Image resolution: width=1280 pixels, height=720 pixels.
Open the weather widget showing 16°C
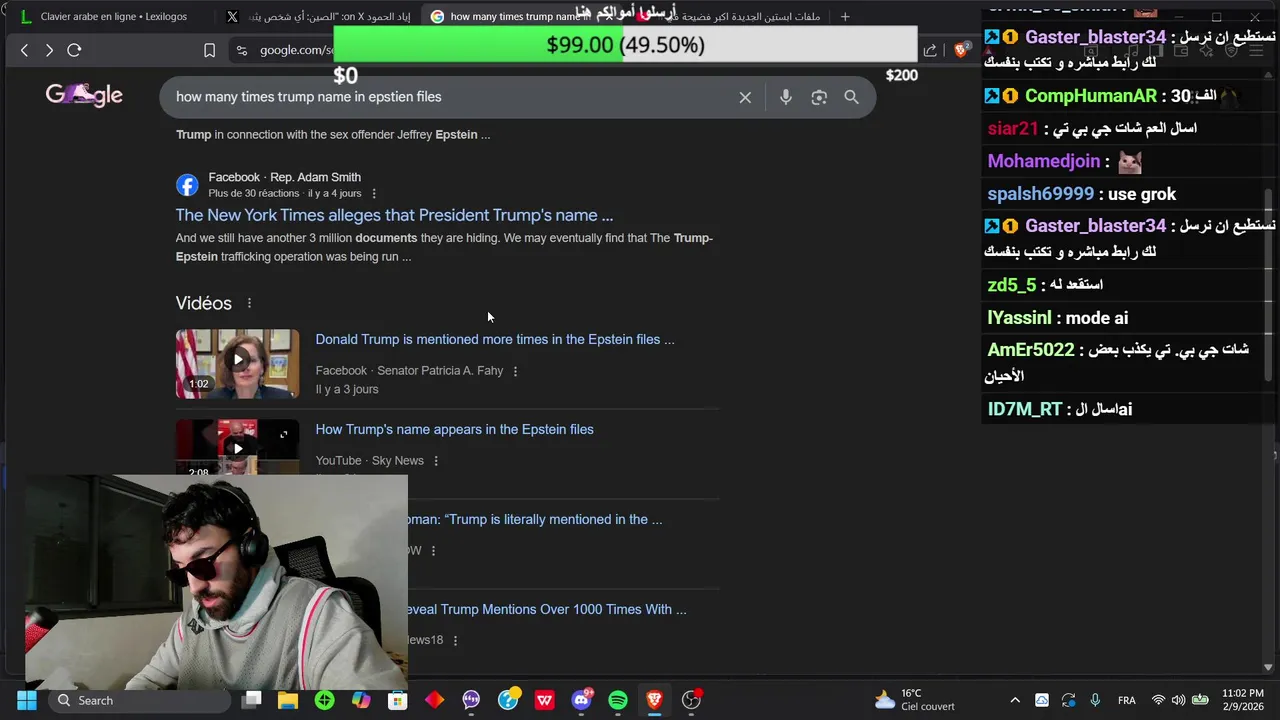914,700
